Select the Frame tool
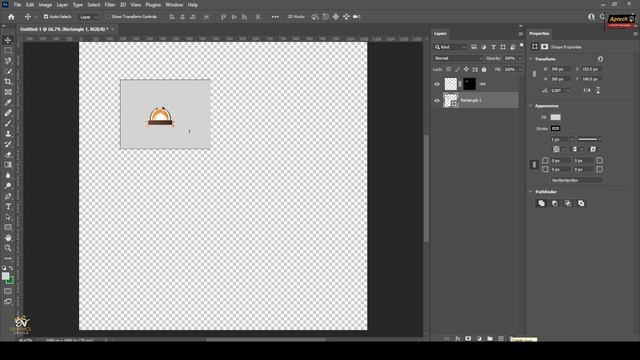 tap(8, 92)
